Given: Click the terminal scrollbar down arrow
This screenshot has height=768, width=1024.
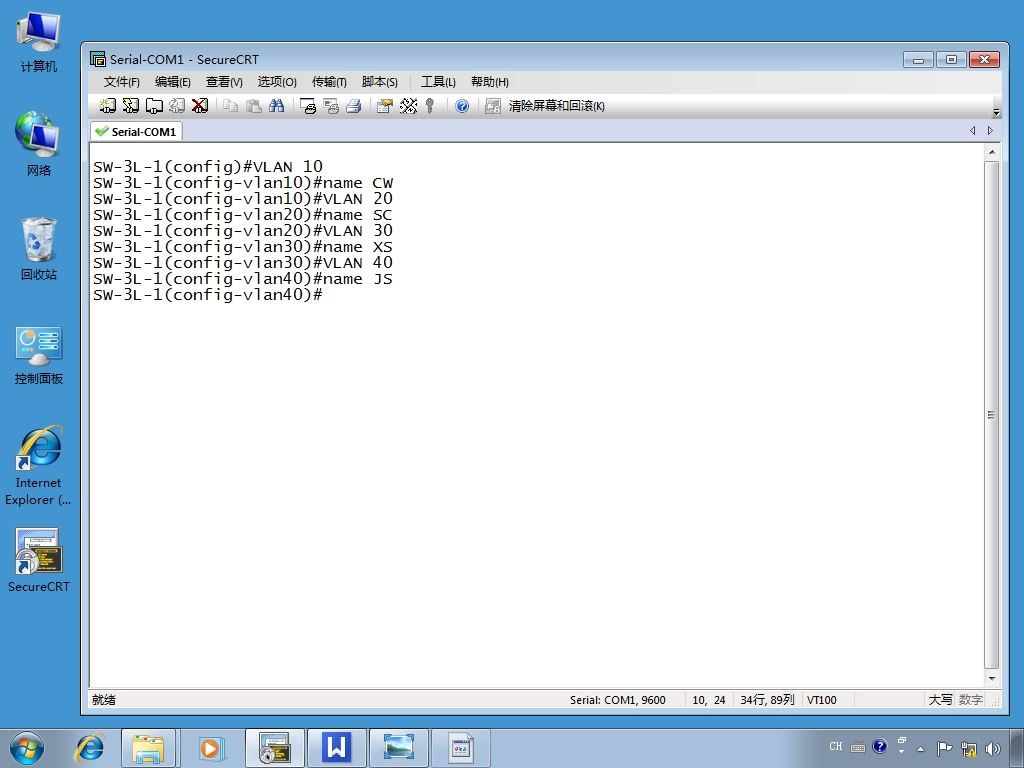Looking at the screenshot, I should 991,679.
